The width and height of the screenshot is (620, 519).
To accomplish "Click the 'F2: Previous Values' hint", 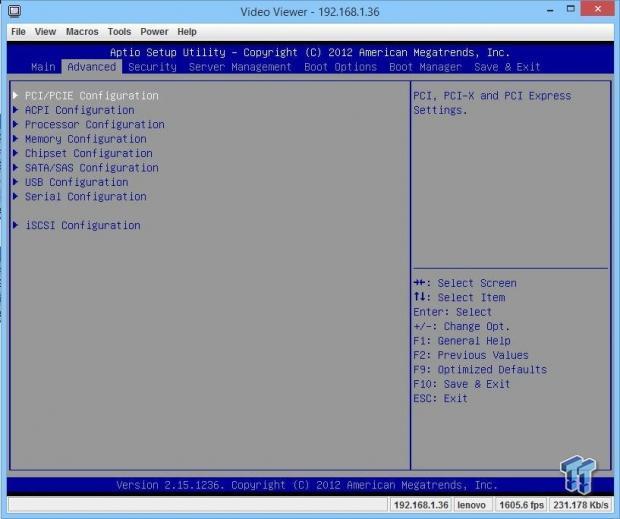I will click(x=471, y=355).
